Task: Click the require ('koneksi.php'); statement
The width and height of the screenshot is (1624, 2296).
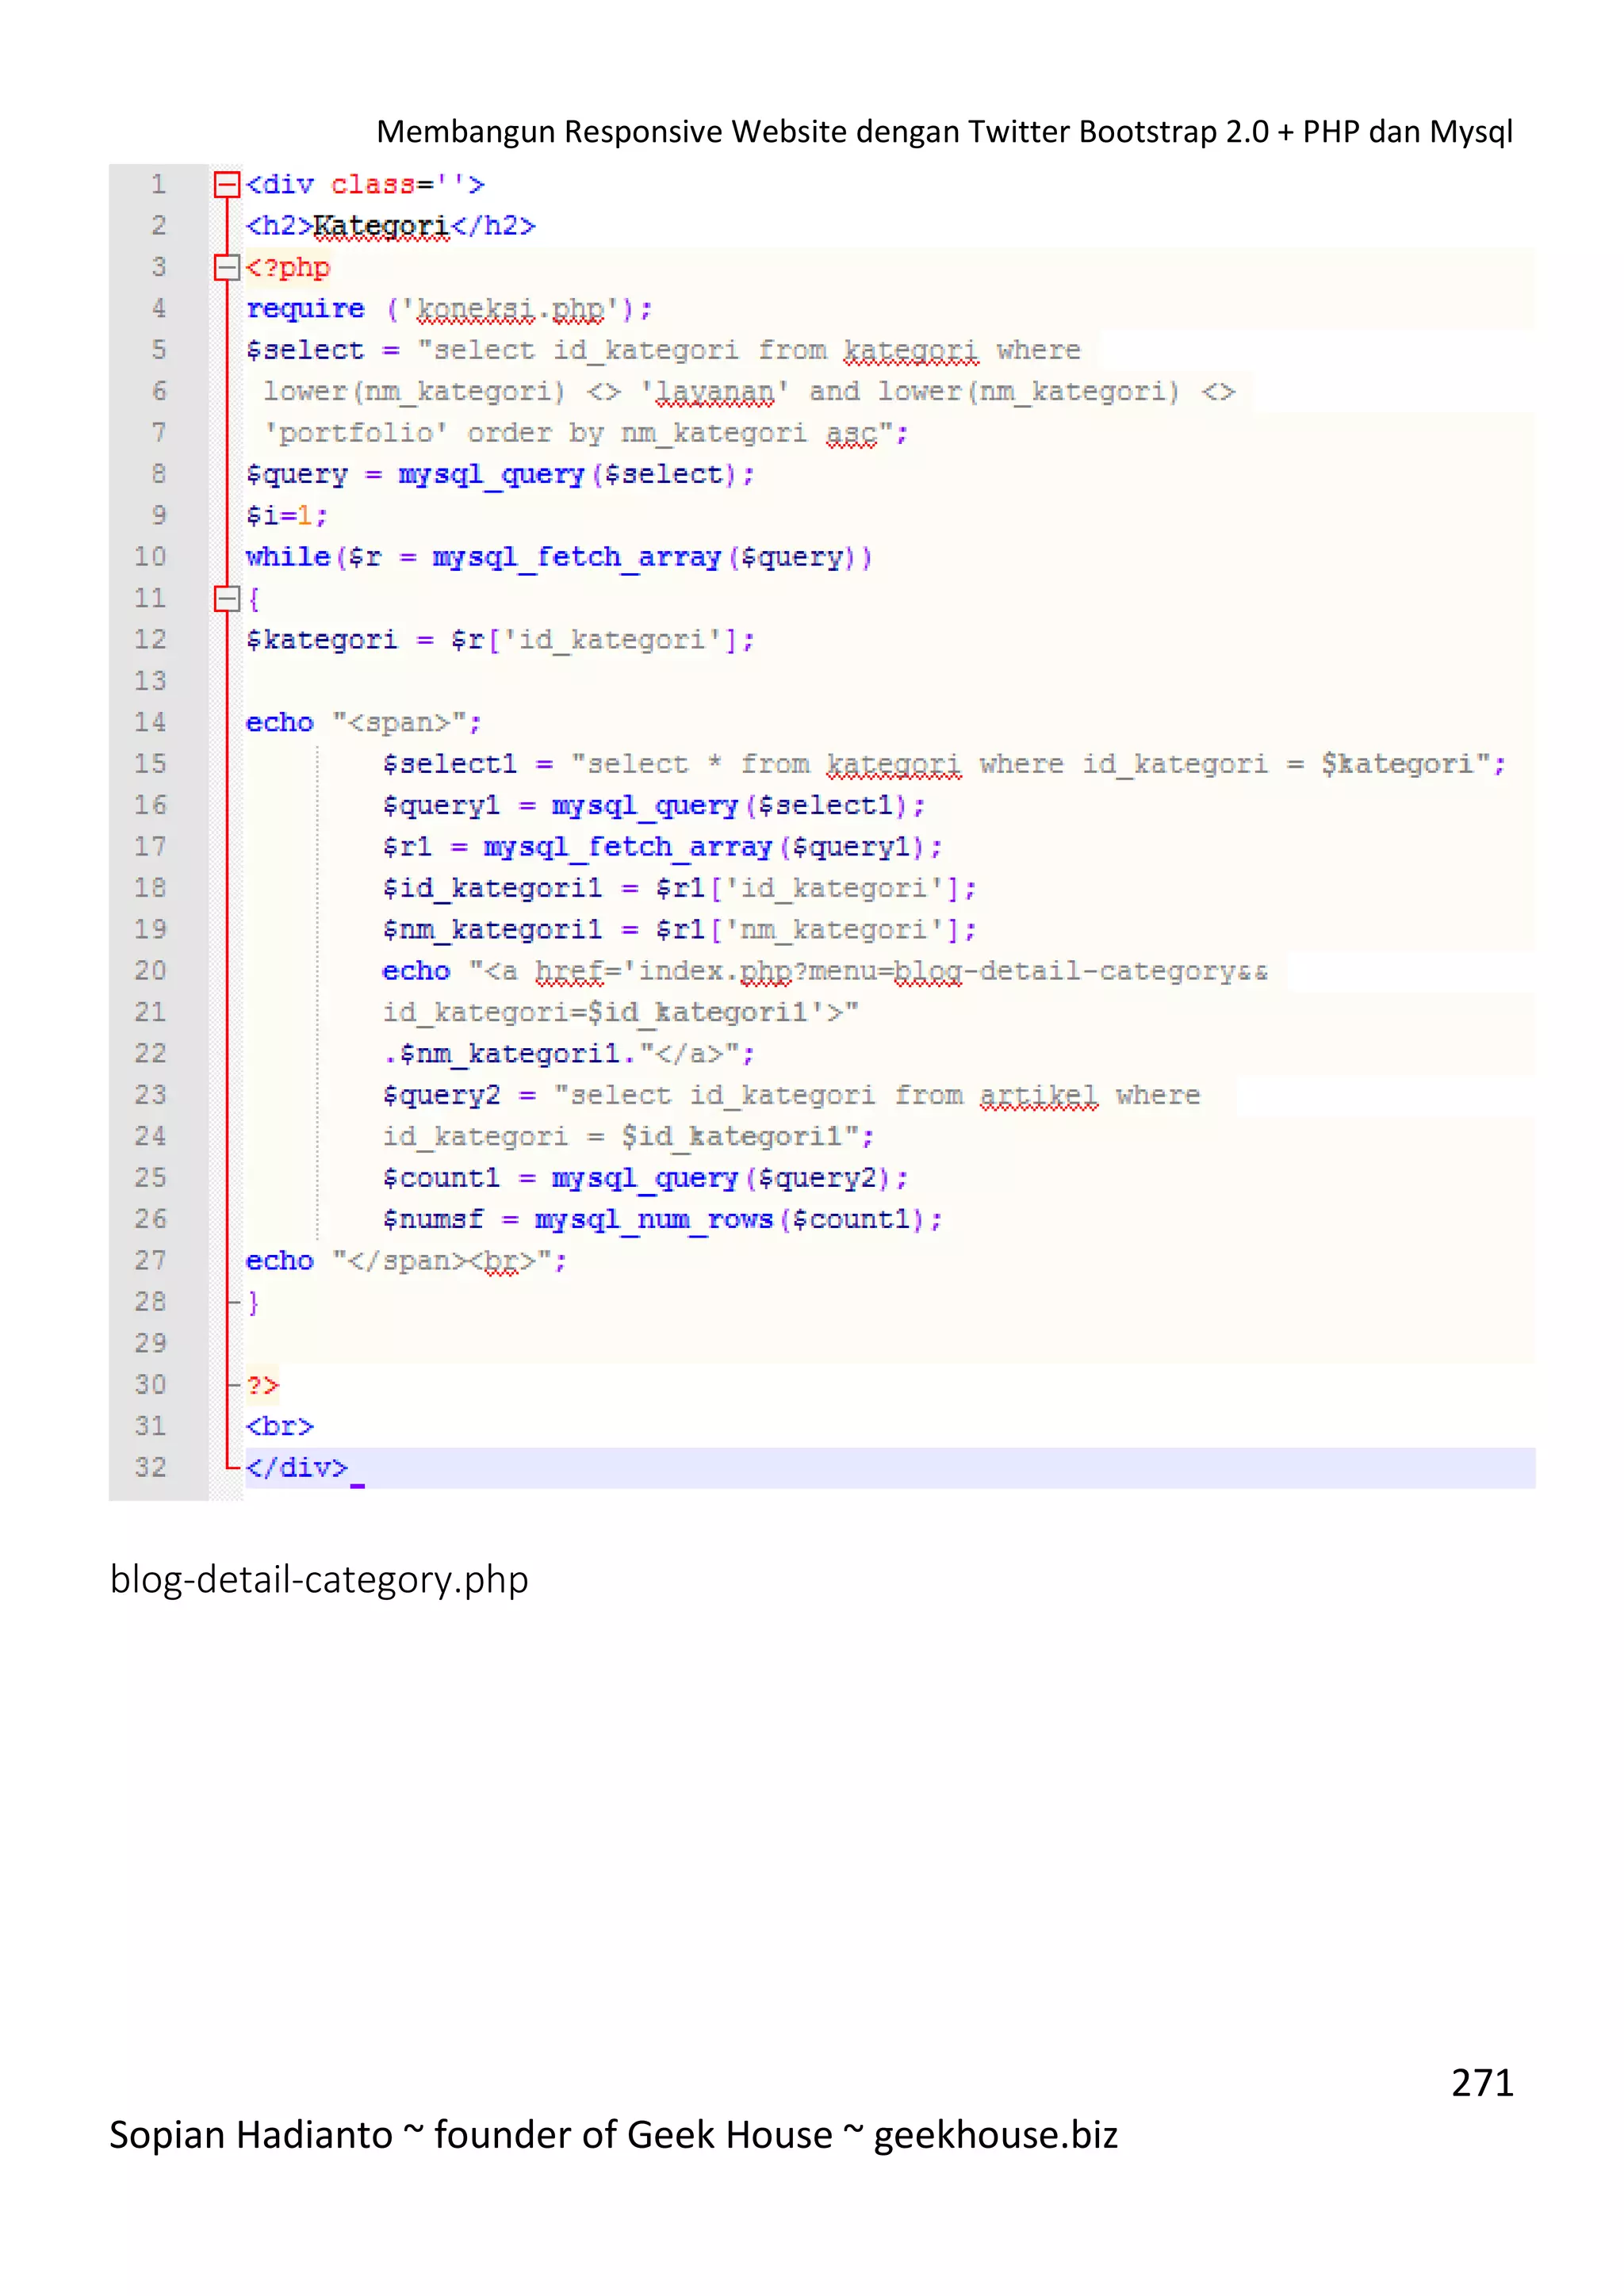Action: pyautogui.click(x=449, y=309)
